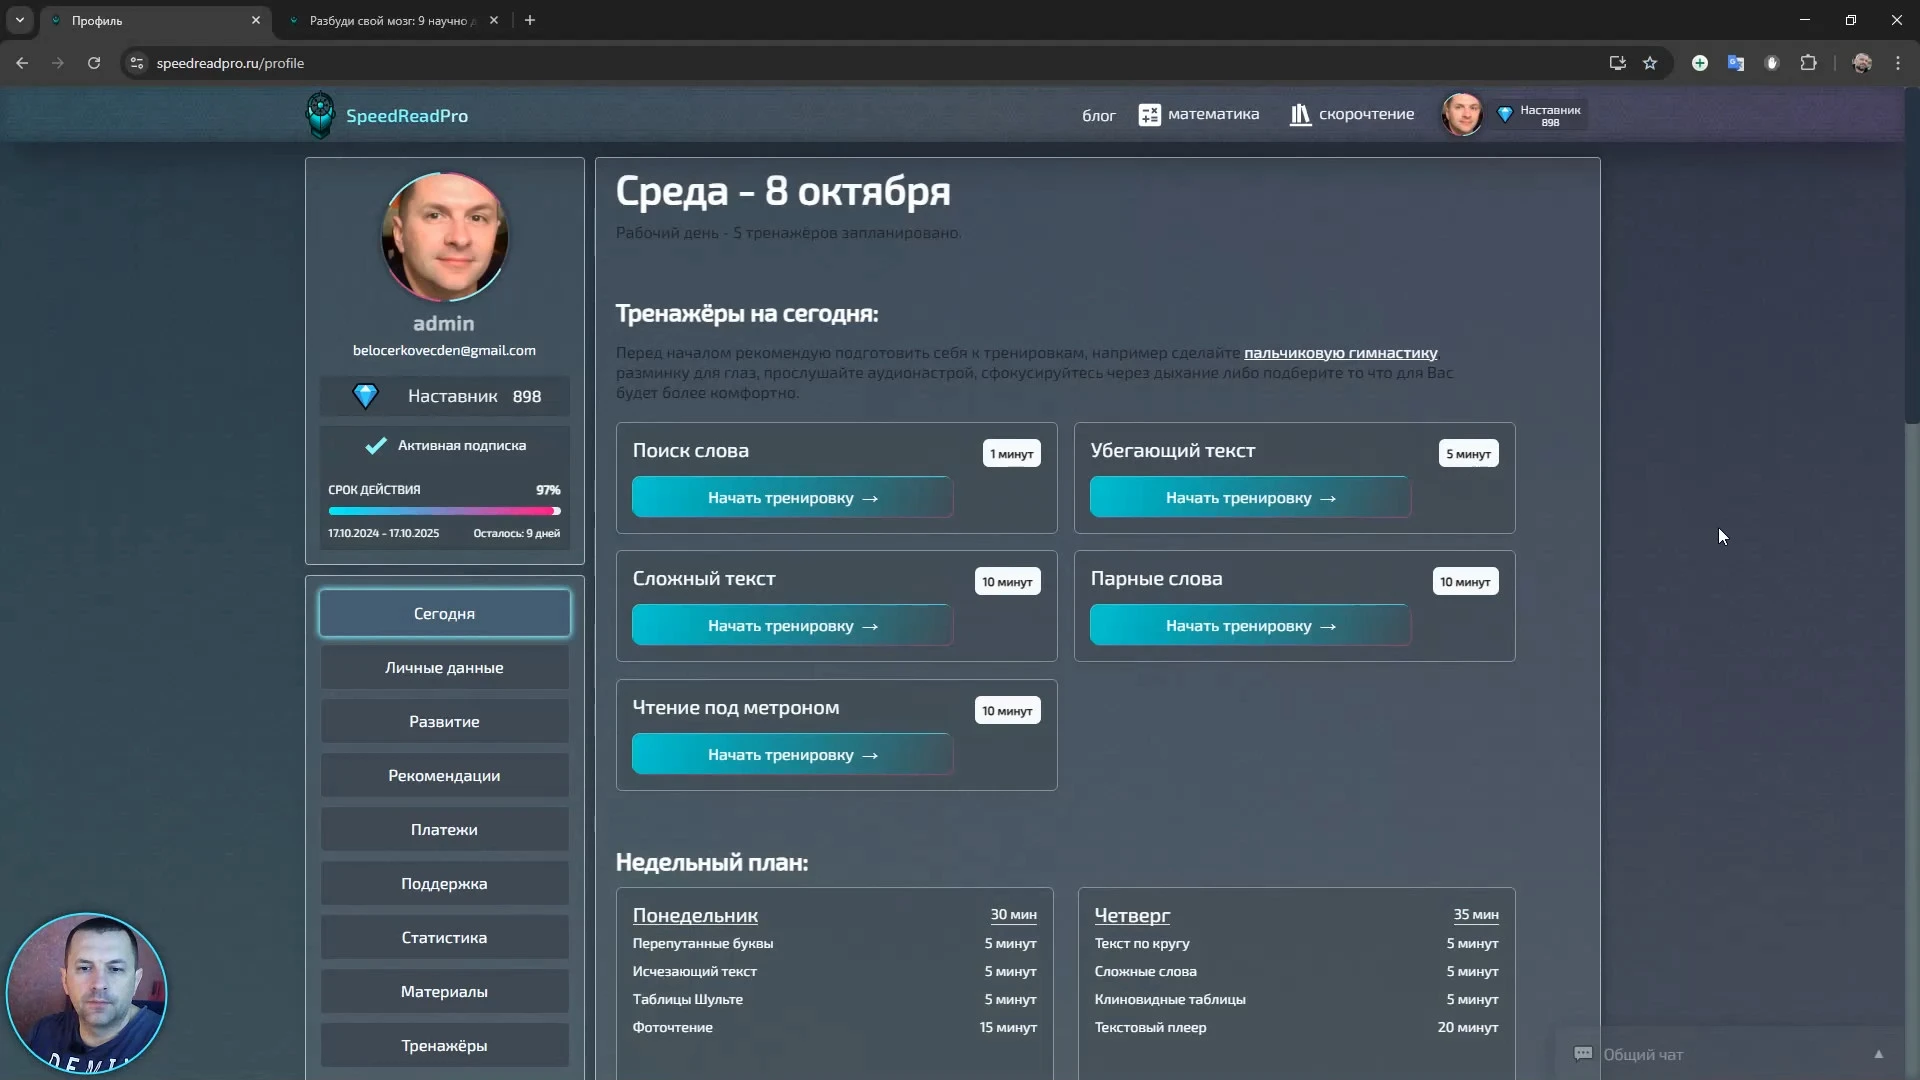Screen dimensions: 1920x1080
Task: Close the Профиль tab
Action: 255,20
